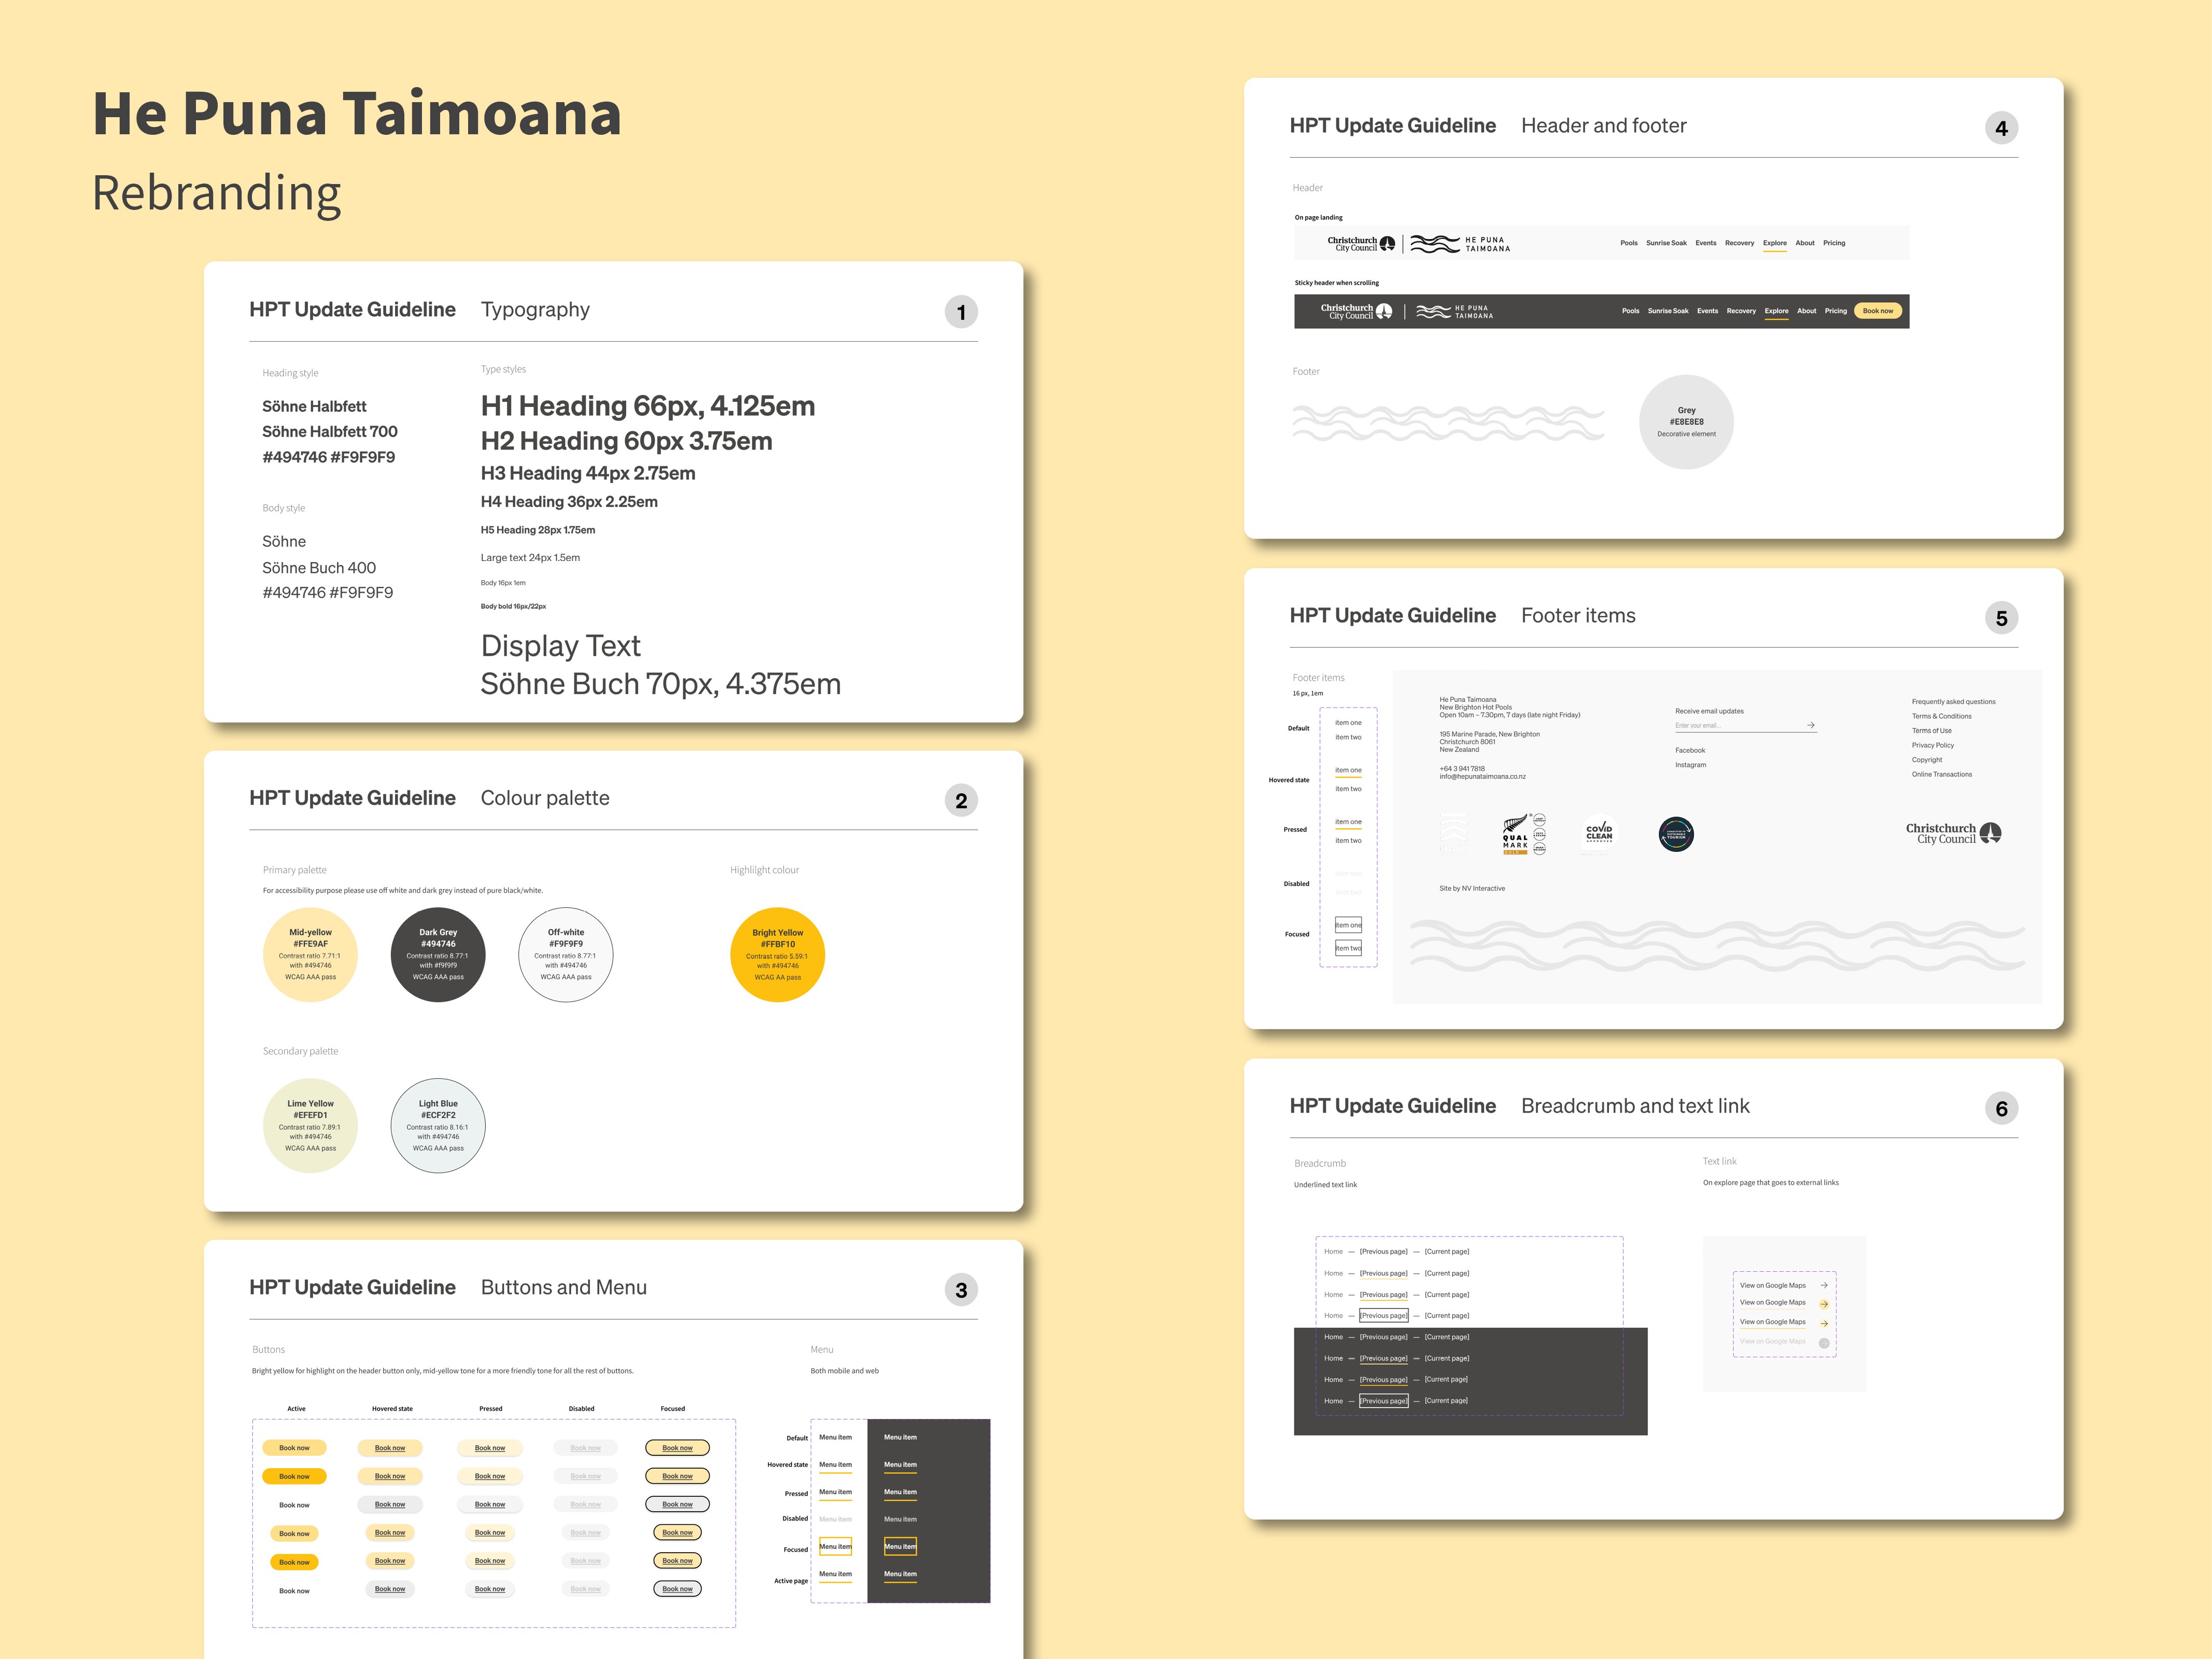Open the Privacy Policy footer link

pos(1933,745)
